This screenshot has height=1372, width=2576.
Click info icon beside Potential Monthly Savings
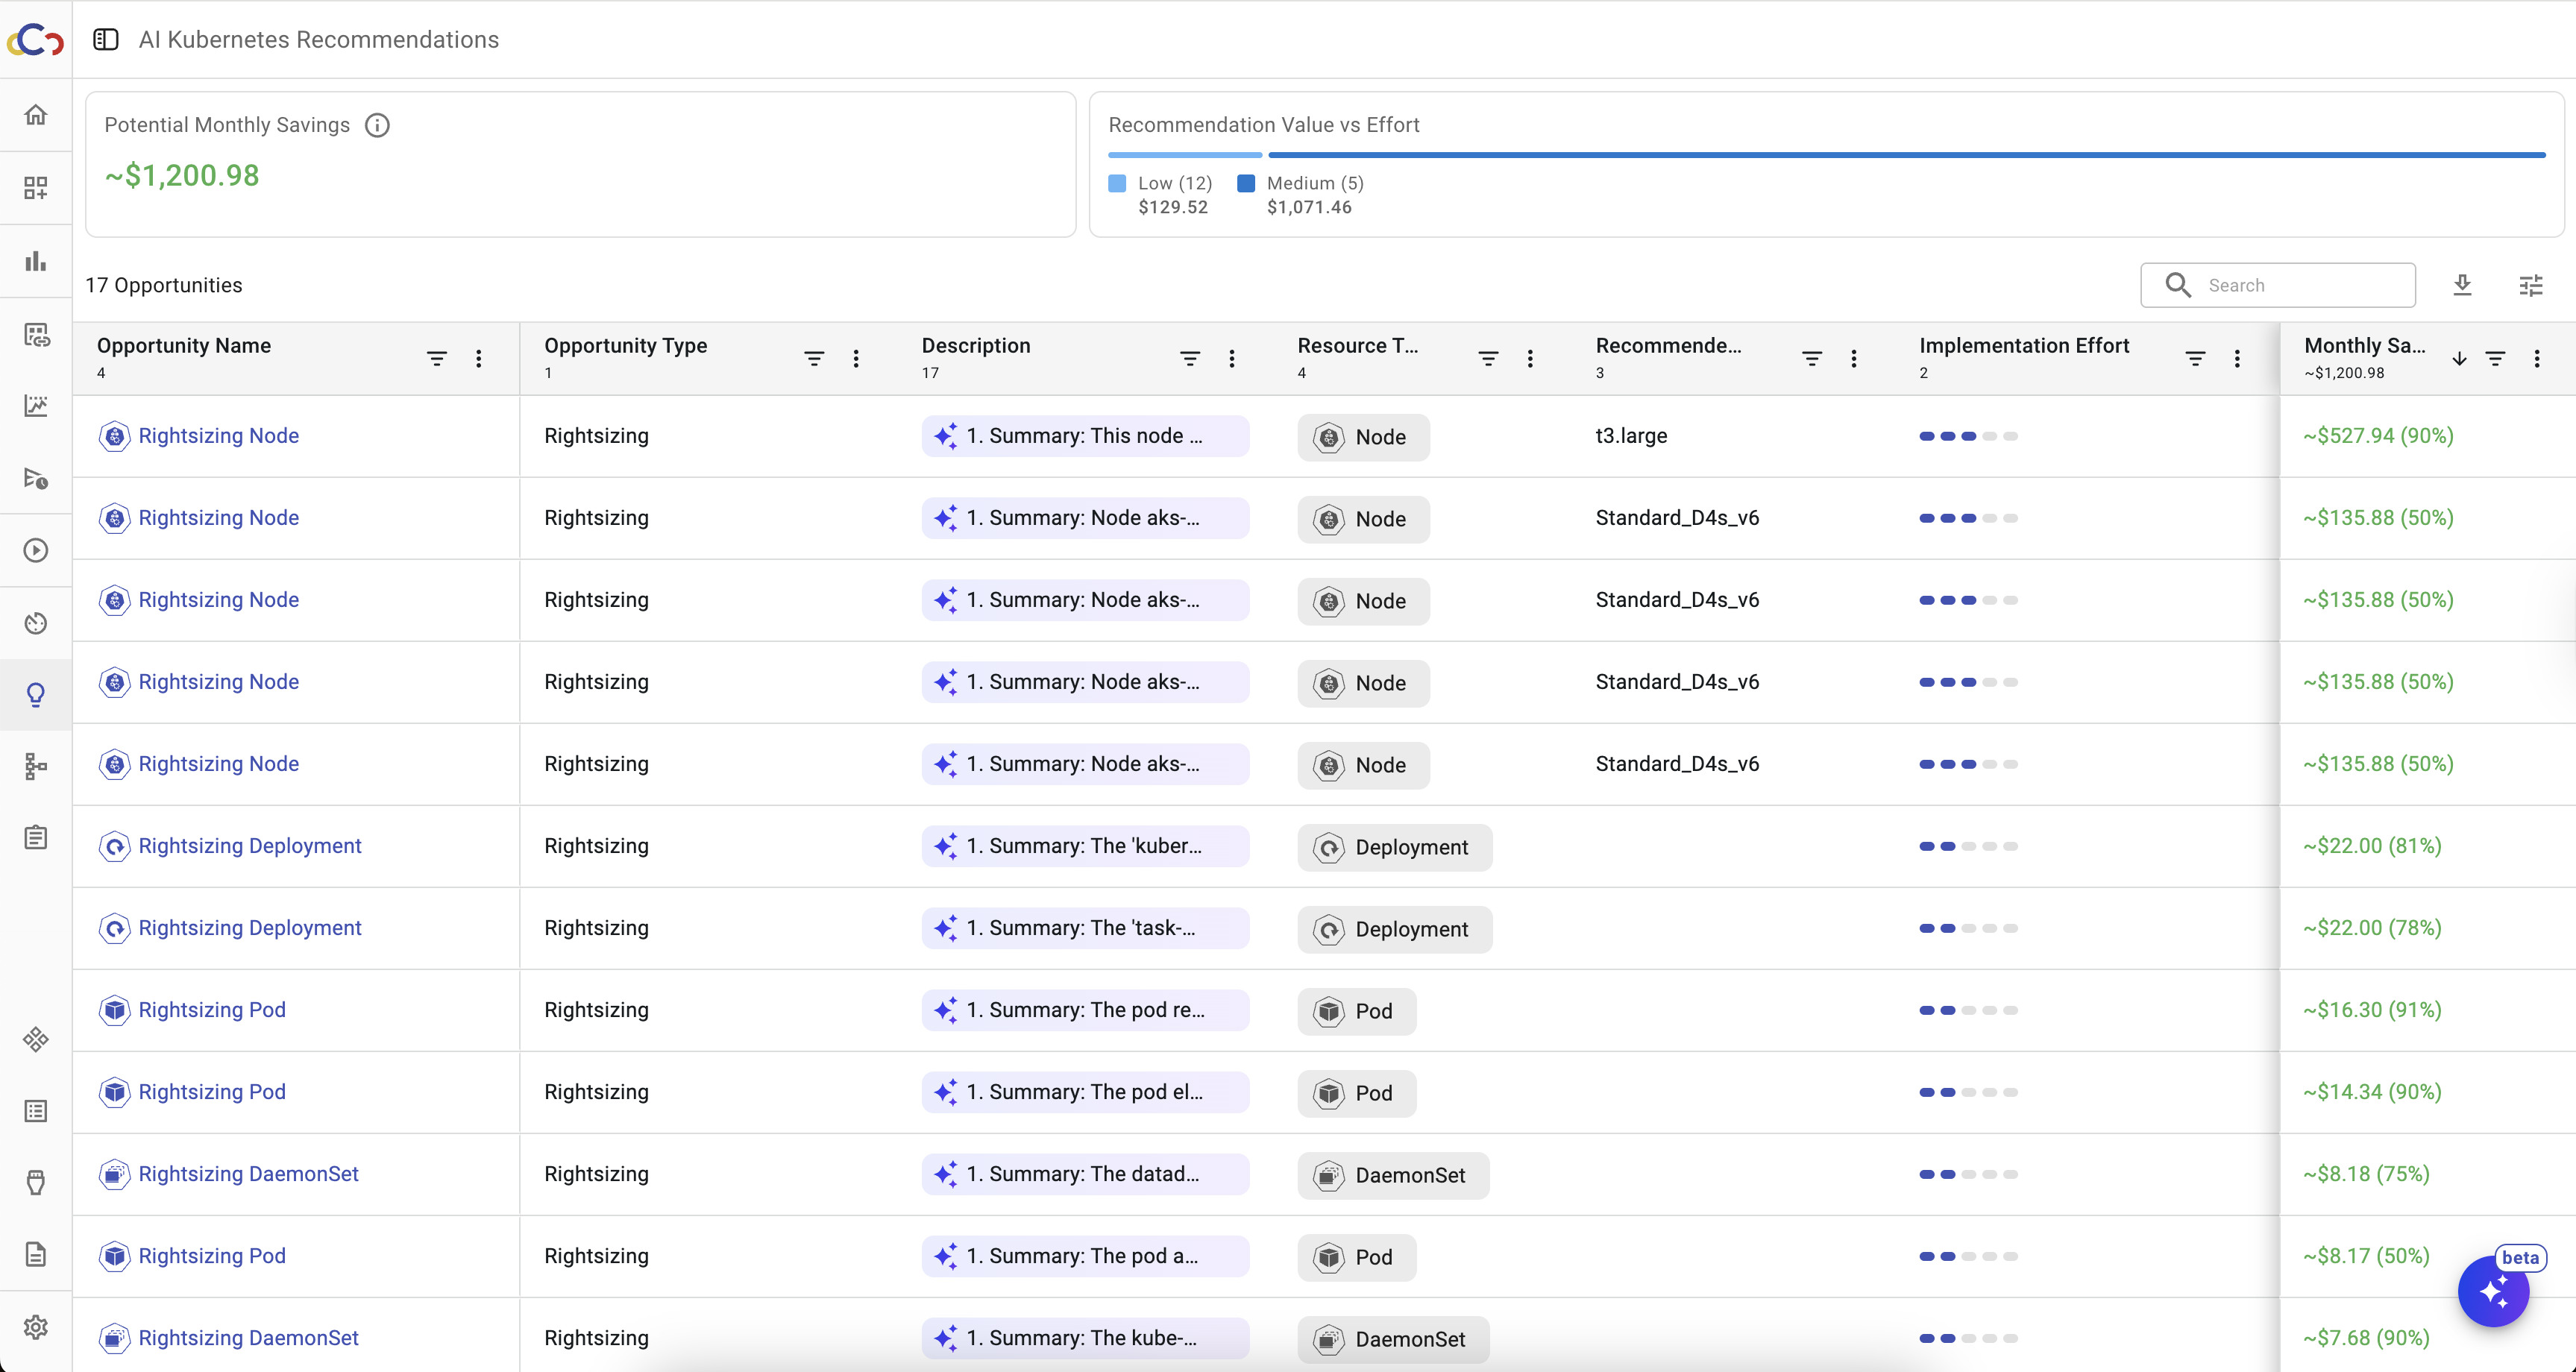point(377,125)
